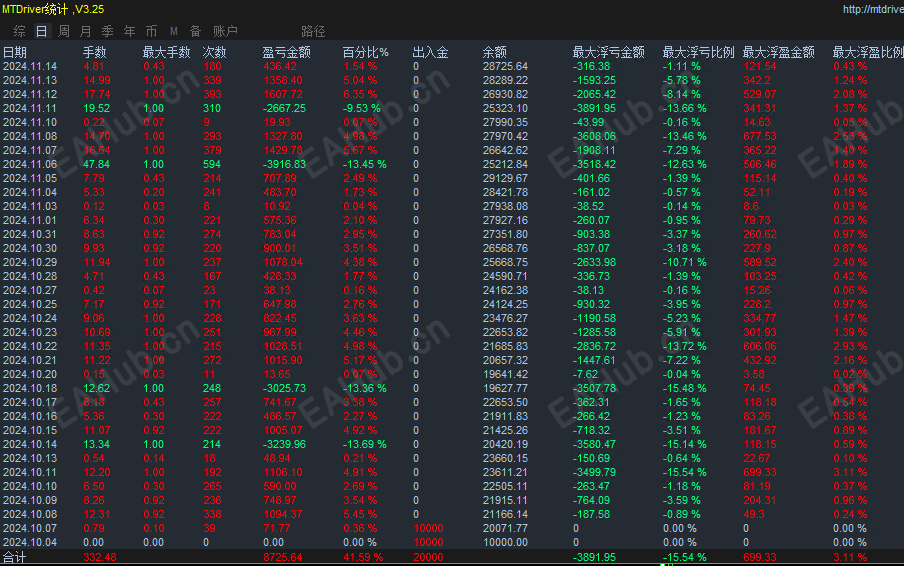Click the 最大手数 column header
Screen dimensions: 904x566
tap(167, 52)
